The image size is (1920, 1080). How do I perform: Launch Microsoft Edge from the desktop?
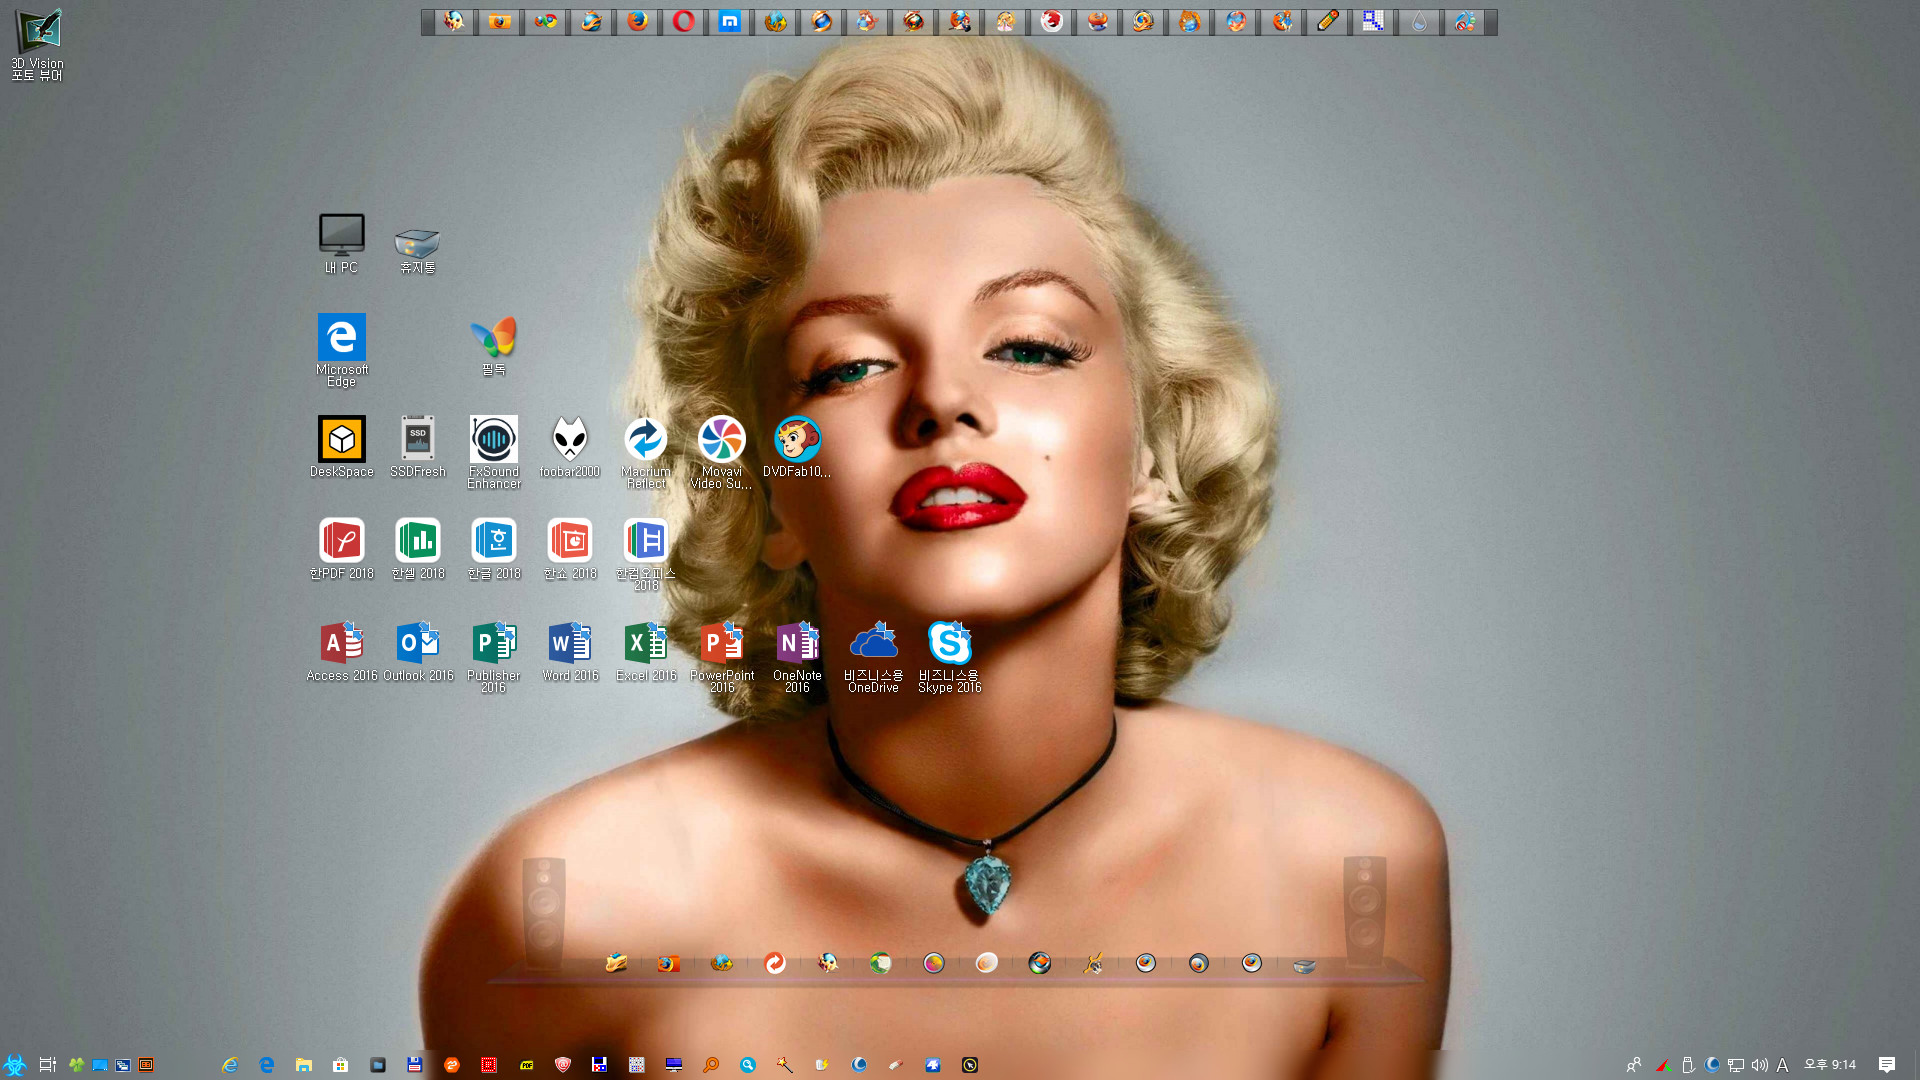click(x=341, y=350)
